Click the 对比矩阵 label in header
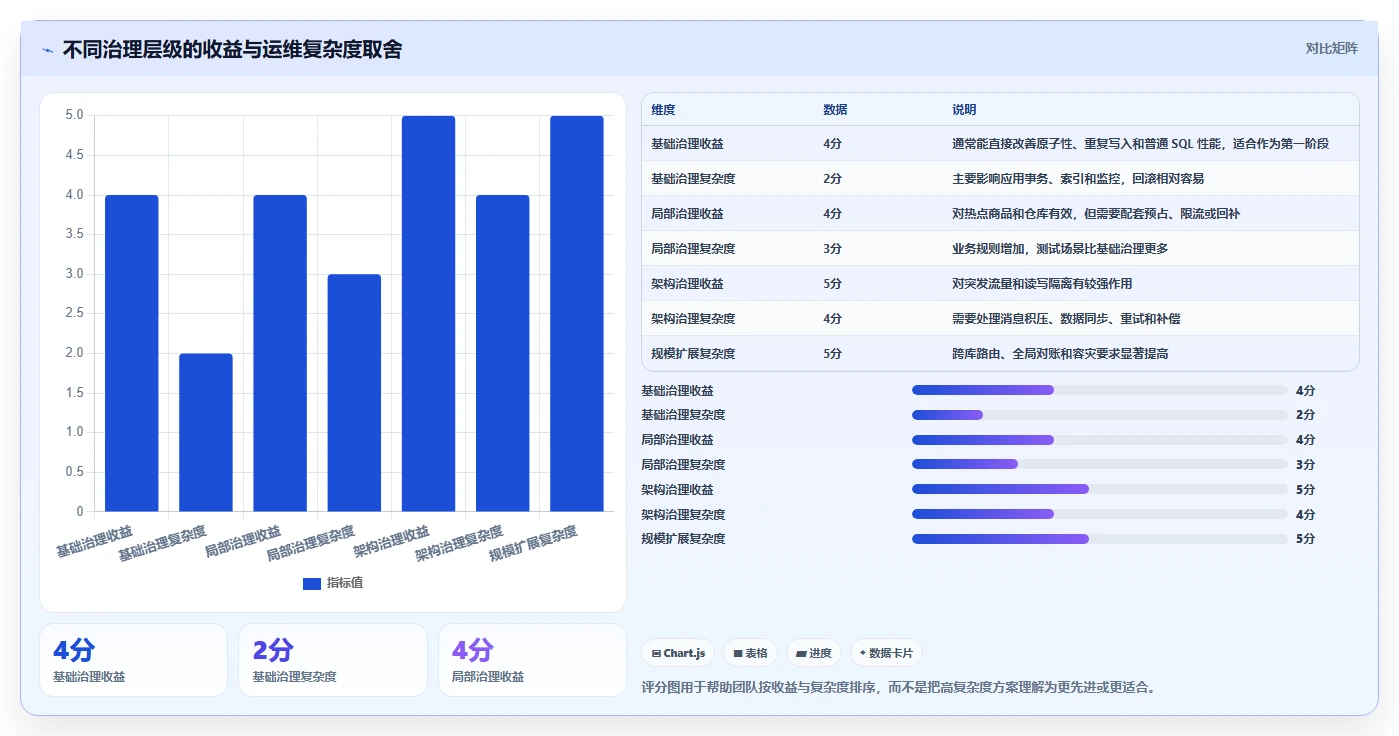The height and width of the screenshot is (736, 1399). click(x=1331, y=48)
